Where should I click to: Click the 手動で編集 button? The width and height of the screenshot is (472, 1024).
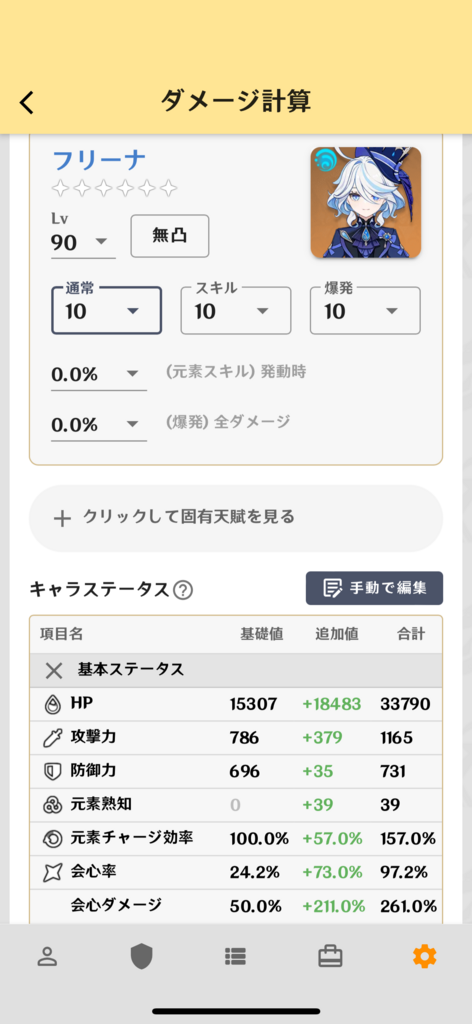375,588
